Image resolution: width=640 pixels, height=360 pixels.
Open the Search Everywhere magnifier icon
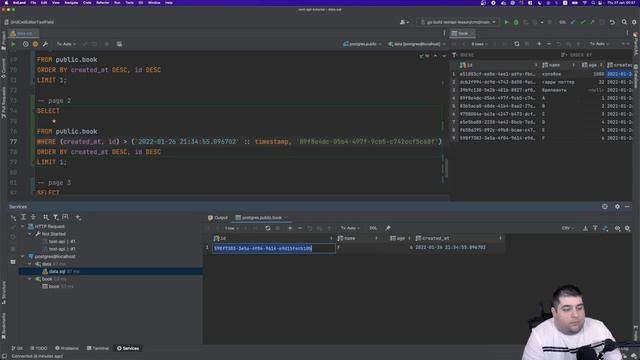tap(624, 22)
